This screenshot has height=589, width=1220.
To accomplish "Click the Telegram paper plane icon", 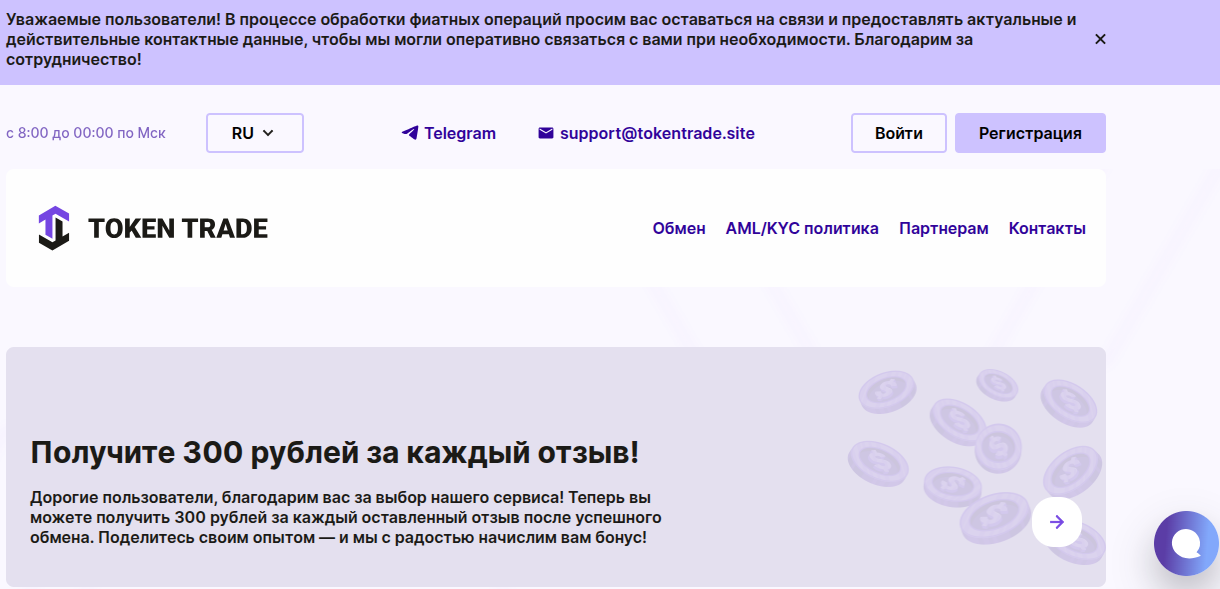I will [x=409, y=133].
